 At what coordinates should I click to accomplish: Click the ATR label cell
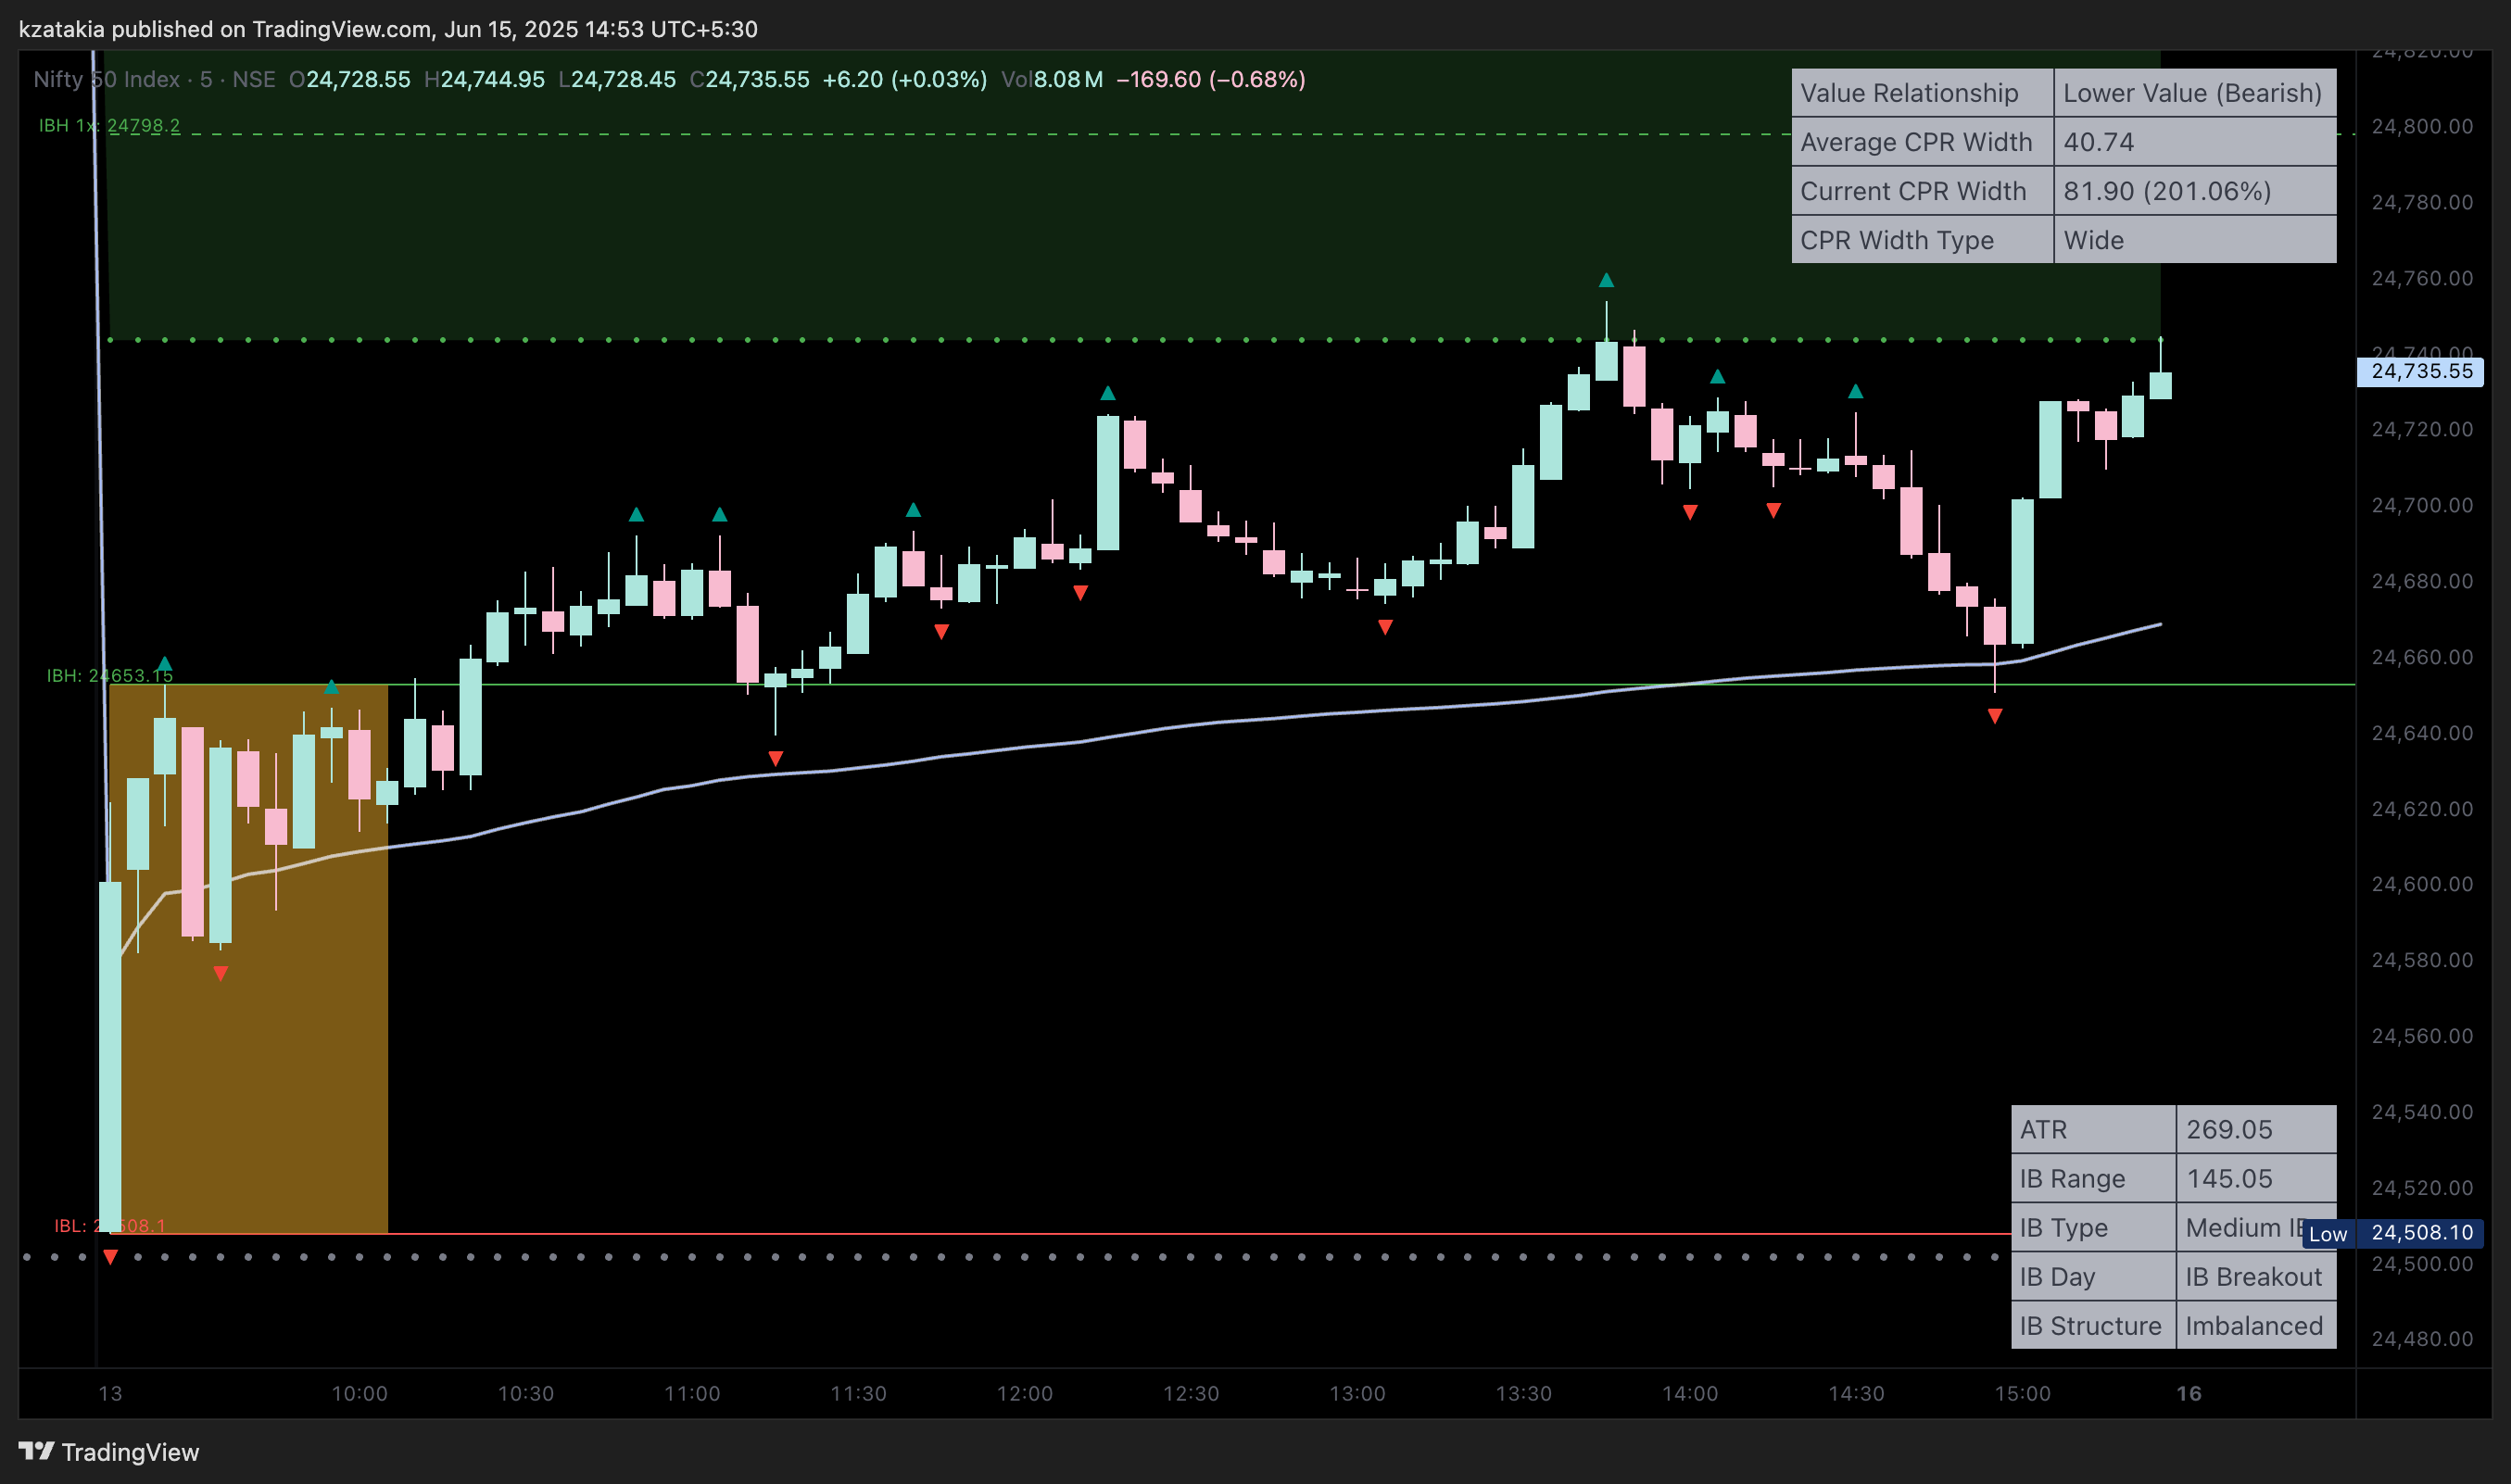[2093, 1129]
